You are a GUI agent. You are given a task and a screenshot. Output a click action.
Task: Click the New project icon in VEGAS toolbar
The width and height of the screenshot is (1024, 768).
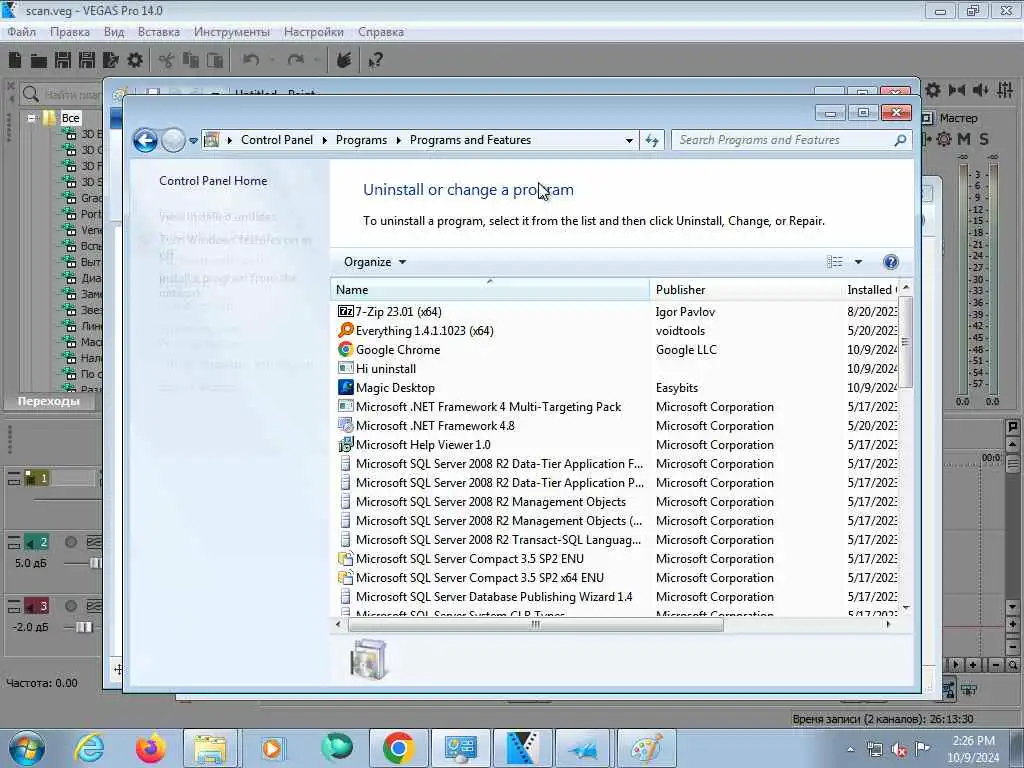coord(15,60)
